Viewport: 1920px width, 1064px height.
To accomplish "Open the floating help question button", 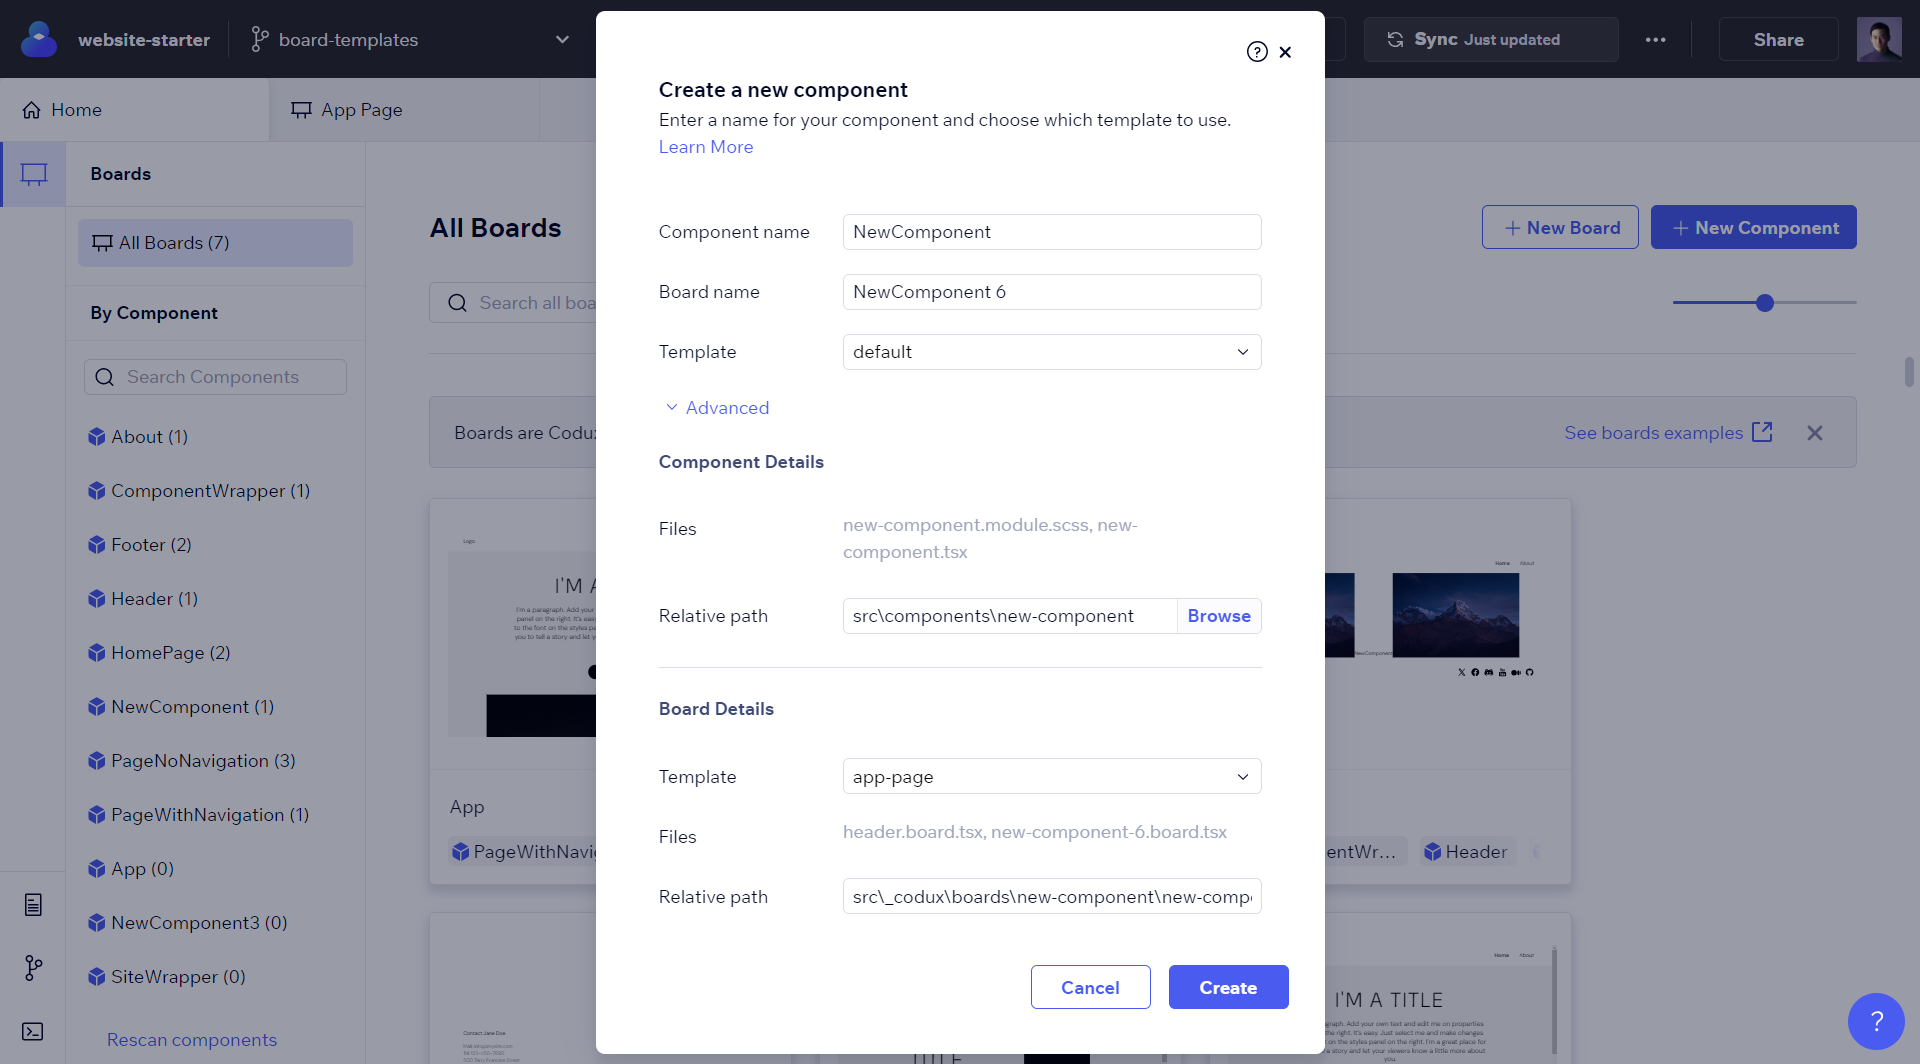I will [1876, 1021].
